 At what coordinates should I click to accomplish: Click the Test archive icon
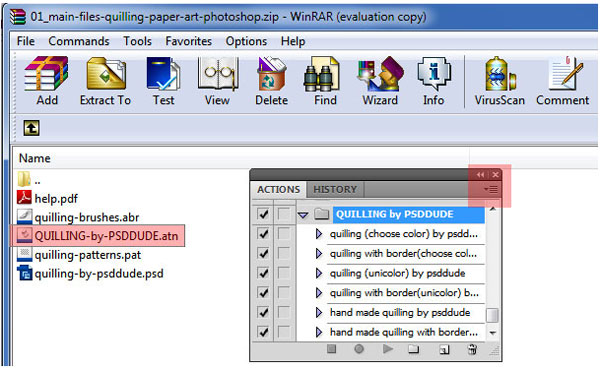coord(163,74)
